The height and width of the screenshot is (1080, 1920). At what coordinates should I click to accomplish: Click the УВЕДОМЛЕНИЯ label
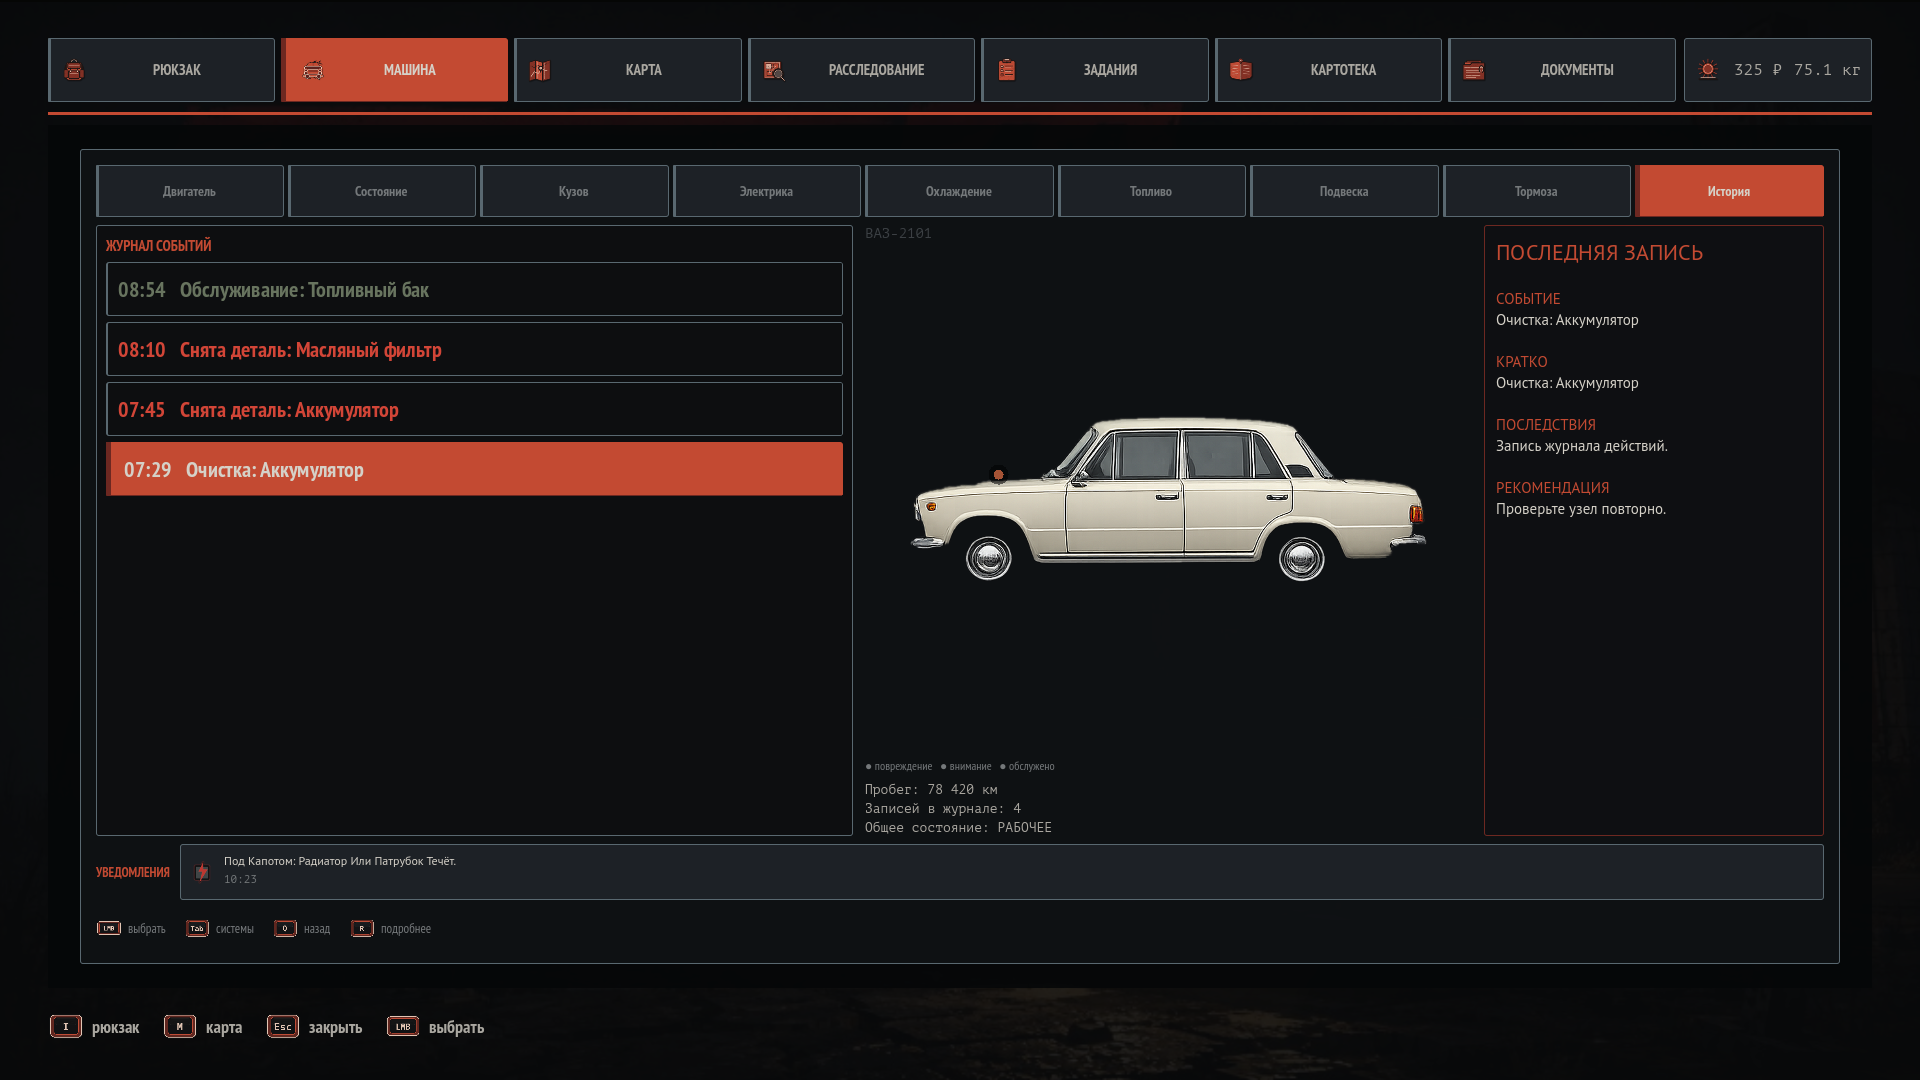pos(133,873)
